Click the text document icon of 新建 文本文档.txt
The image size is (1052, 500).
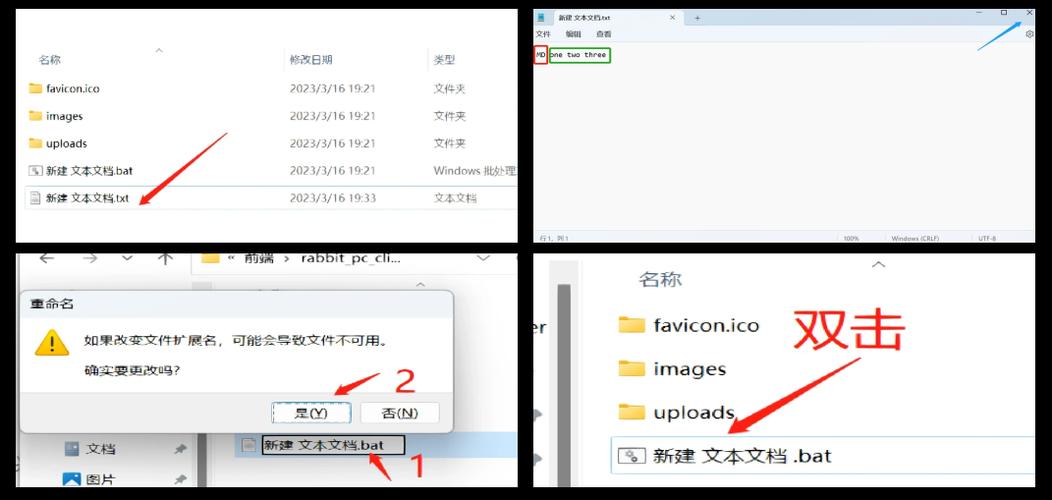pyautogui.click(x=36, y=198)
